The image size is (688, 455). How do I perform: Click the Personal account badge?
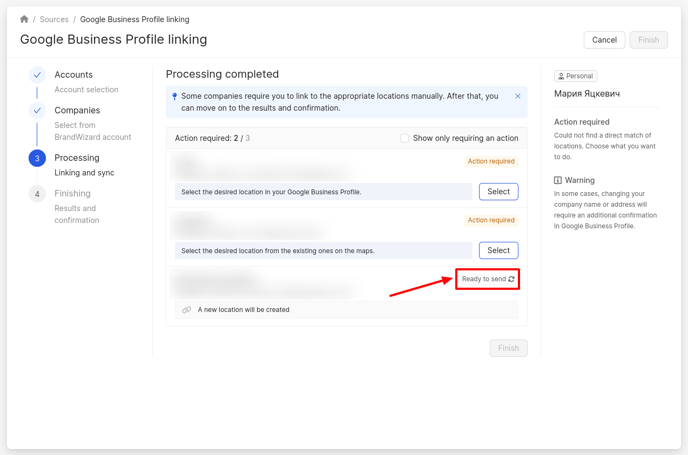[x=575, y=76]
